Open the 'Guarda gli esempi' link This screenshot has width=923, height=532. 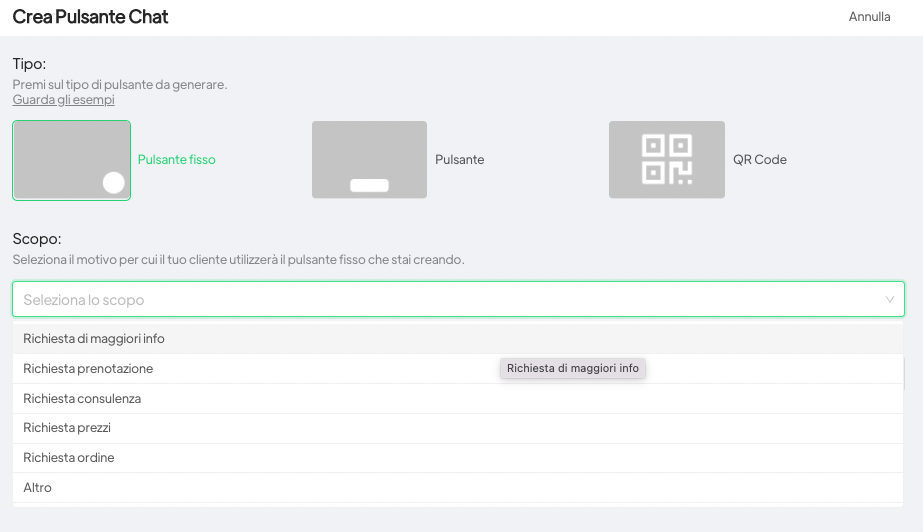point(63,100)
